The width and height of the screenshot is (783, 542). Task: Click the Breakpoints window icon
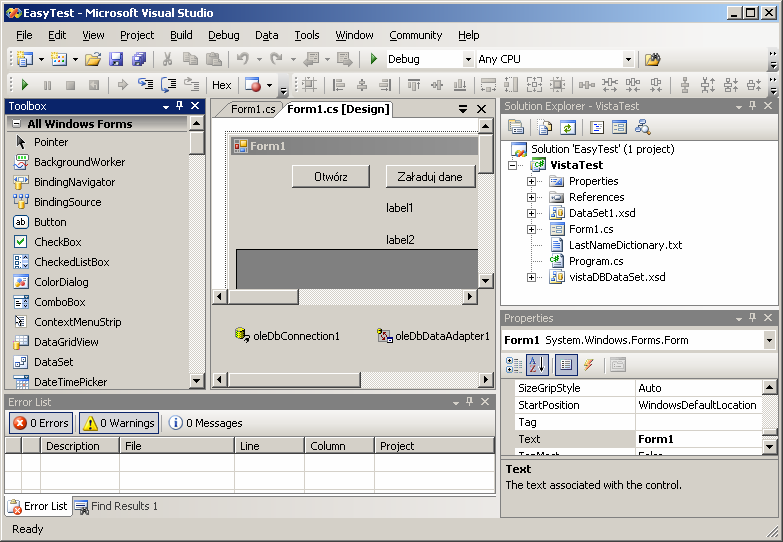point(253,84)
